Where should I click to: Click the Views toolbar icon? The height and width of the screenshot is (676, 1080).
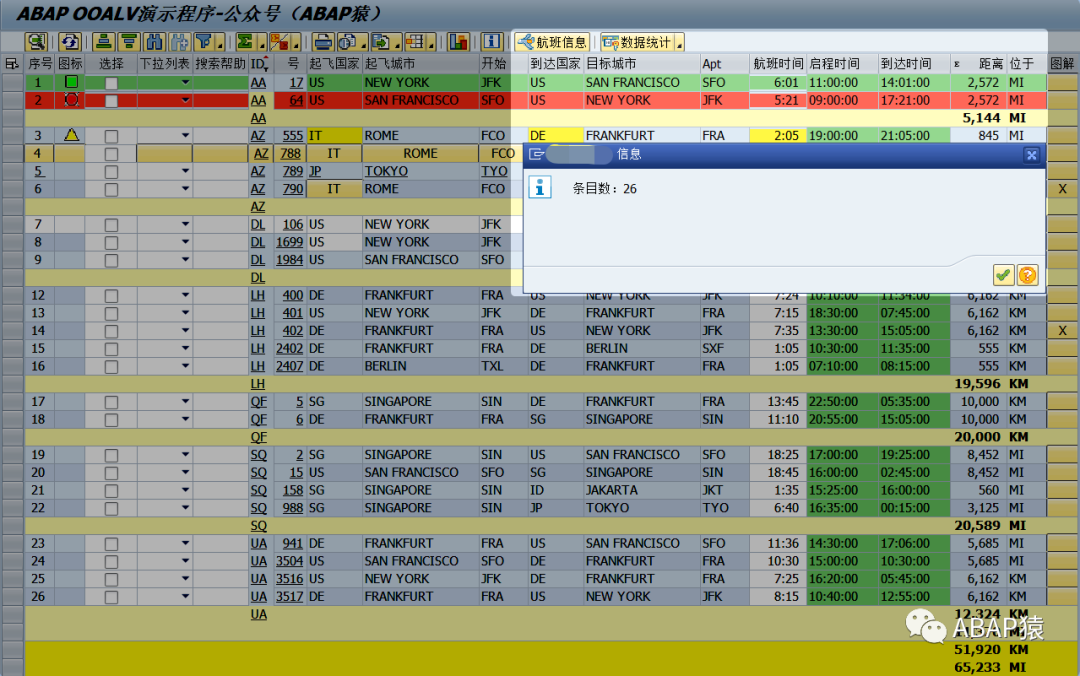click(349, 42)
